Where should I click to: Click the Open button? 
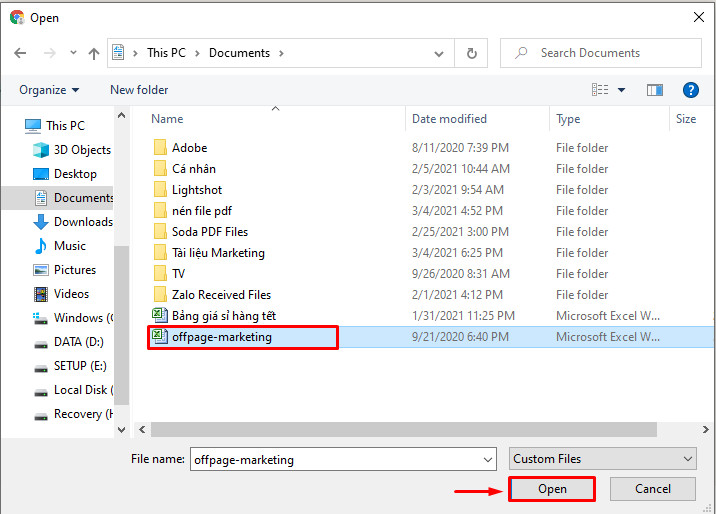coord(552,489)
